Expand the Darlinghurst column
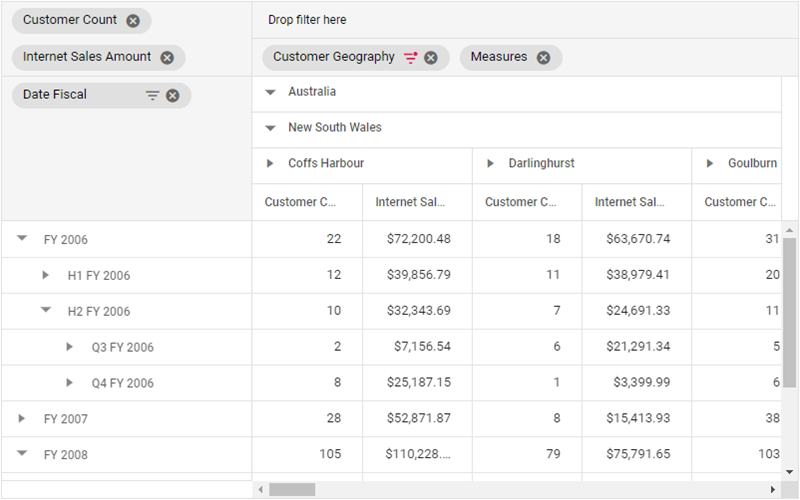Viewport: 800px width, 500px height. [490, 164]
